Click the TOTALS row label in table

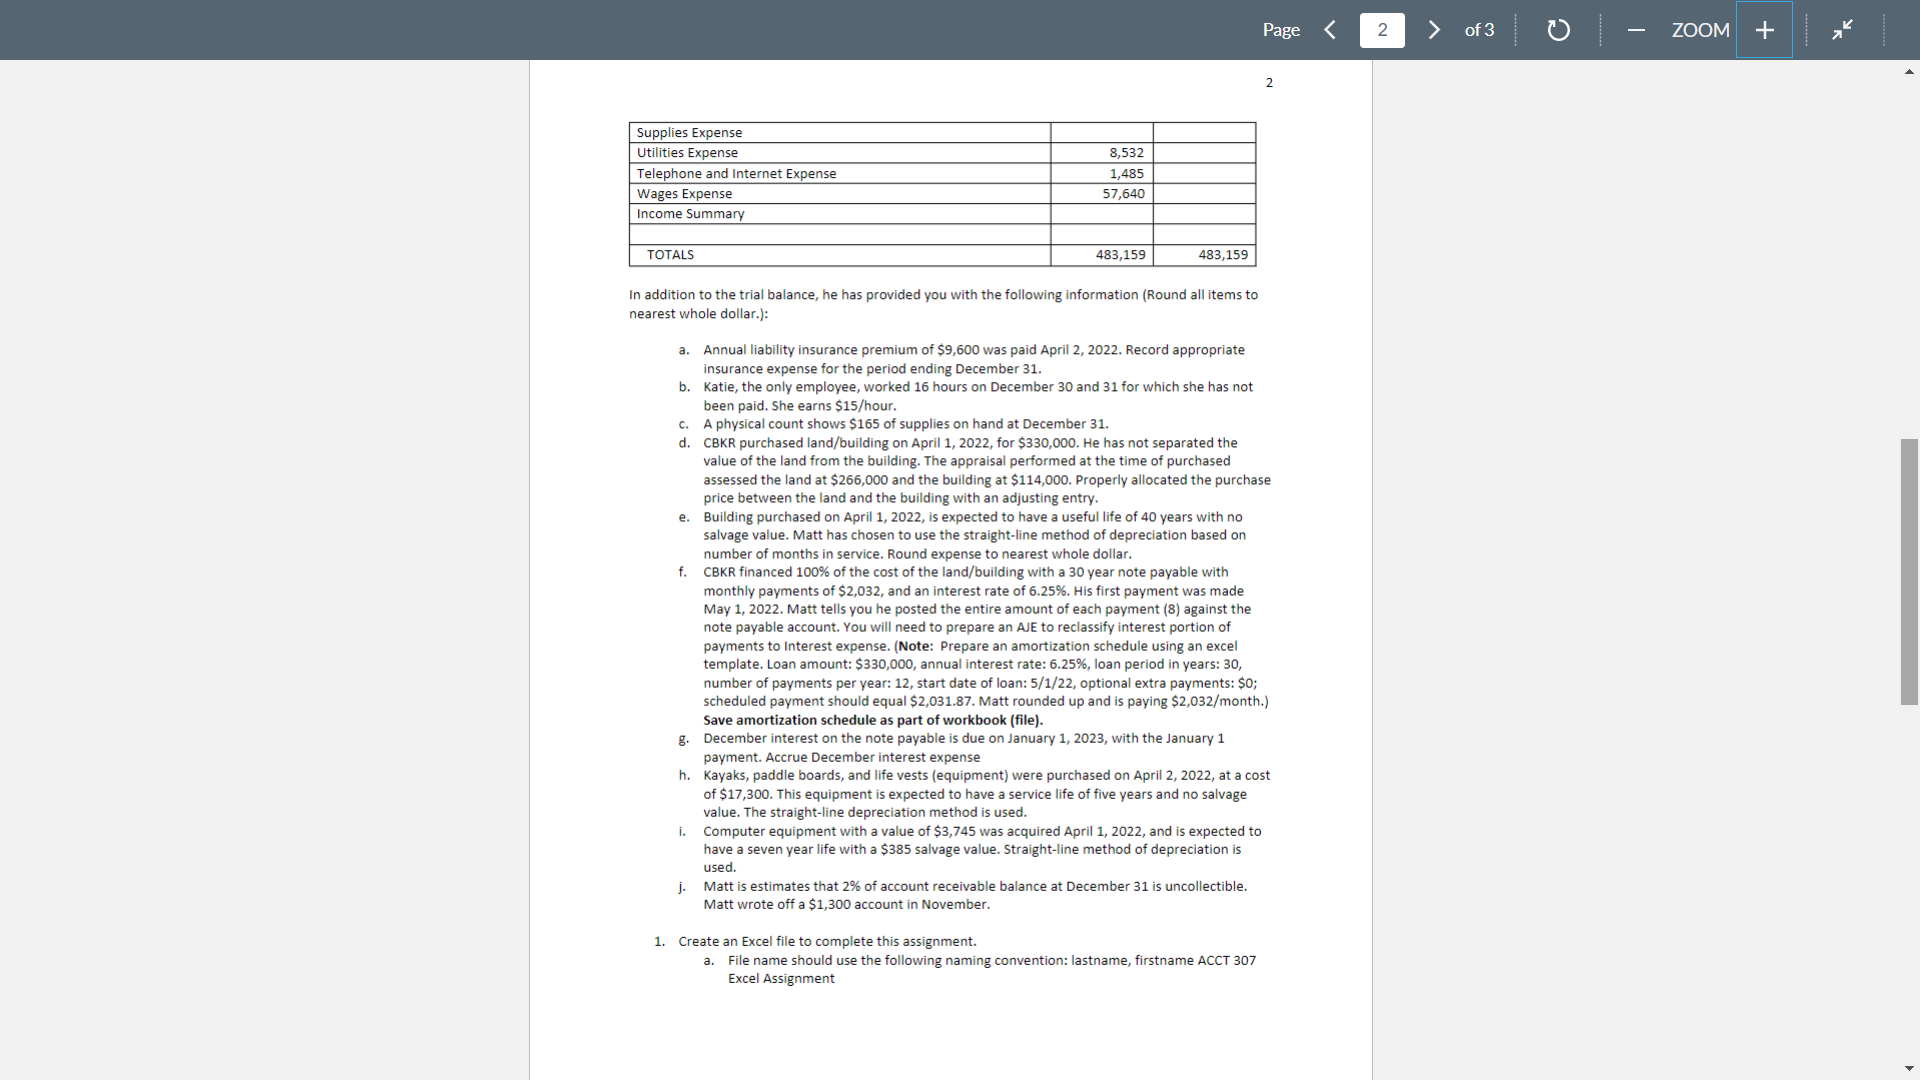pos(670,255)
